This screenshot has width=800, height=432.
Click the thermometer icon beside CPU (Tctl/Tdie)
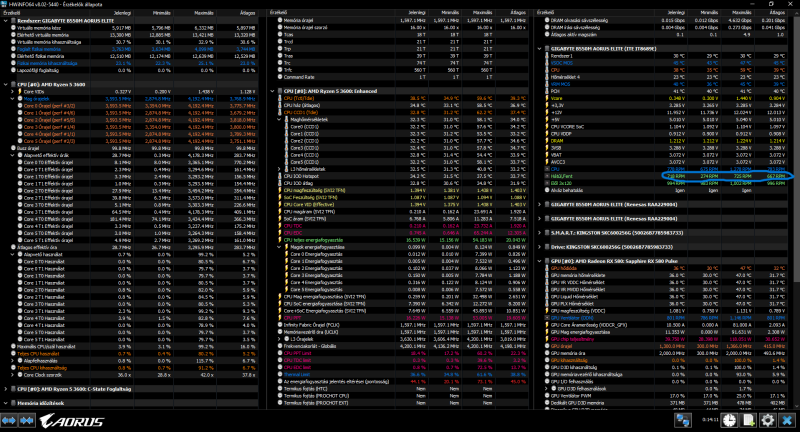pyautogui.click(x=280, y=98)
